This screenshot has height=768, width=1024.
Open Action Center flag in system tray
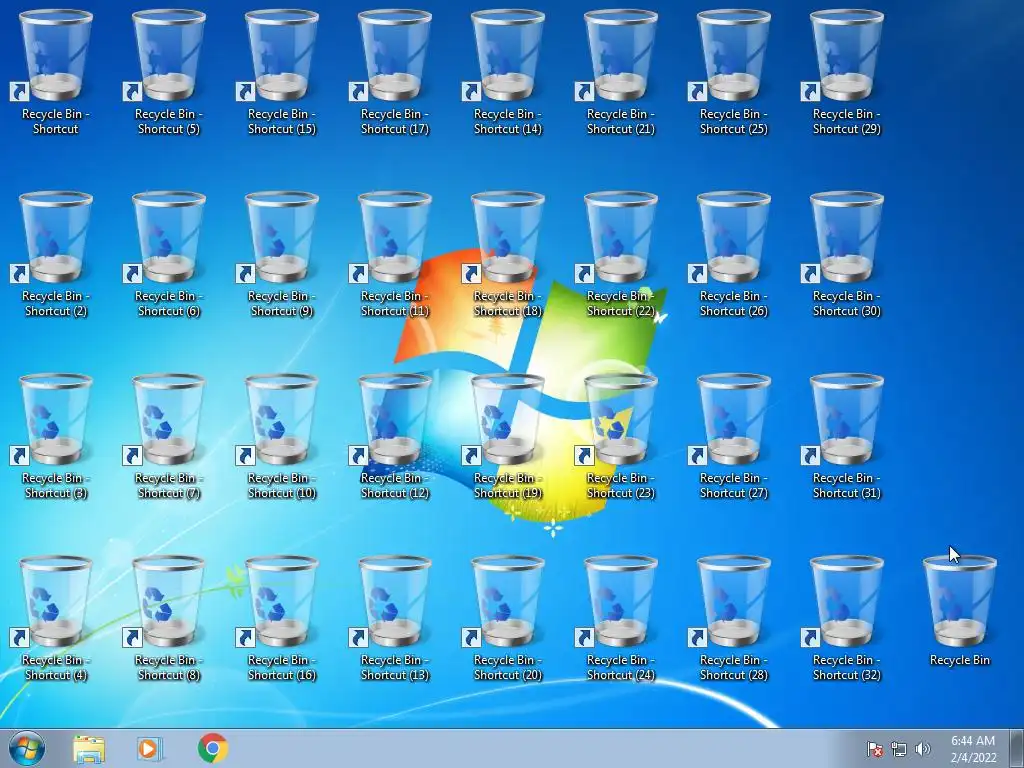pyautogui.click(x=874, y=749)
